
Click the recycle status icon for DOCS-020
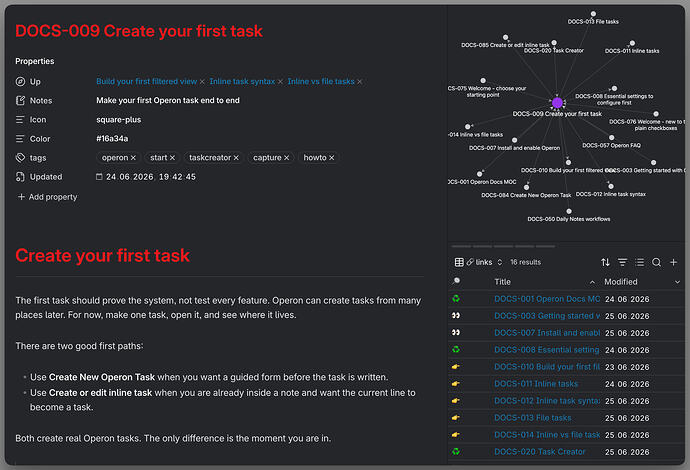456,452
